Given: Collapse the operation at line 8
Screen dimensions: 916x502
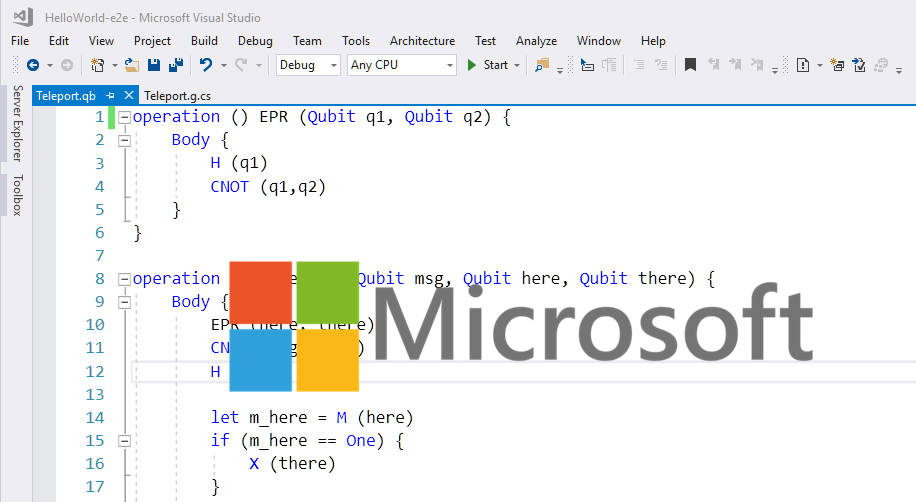Looking at the screenshot, I should point(124,279).
